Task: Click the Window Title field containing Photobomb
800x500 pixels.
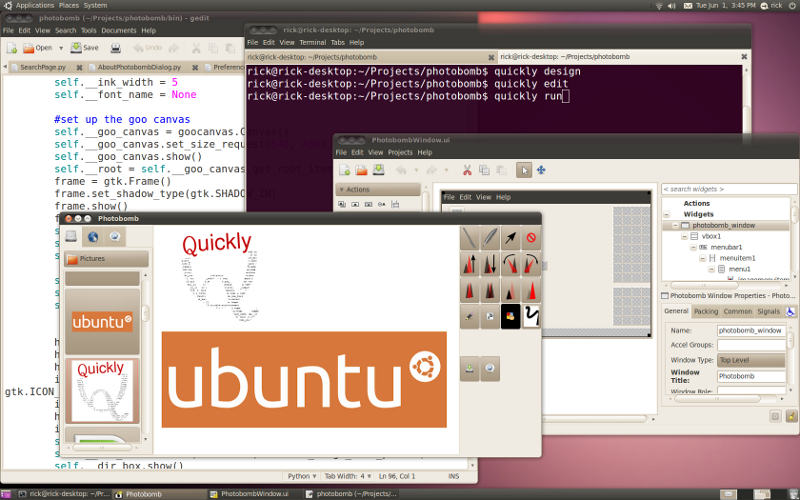Action: (x=751, y=377)
